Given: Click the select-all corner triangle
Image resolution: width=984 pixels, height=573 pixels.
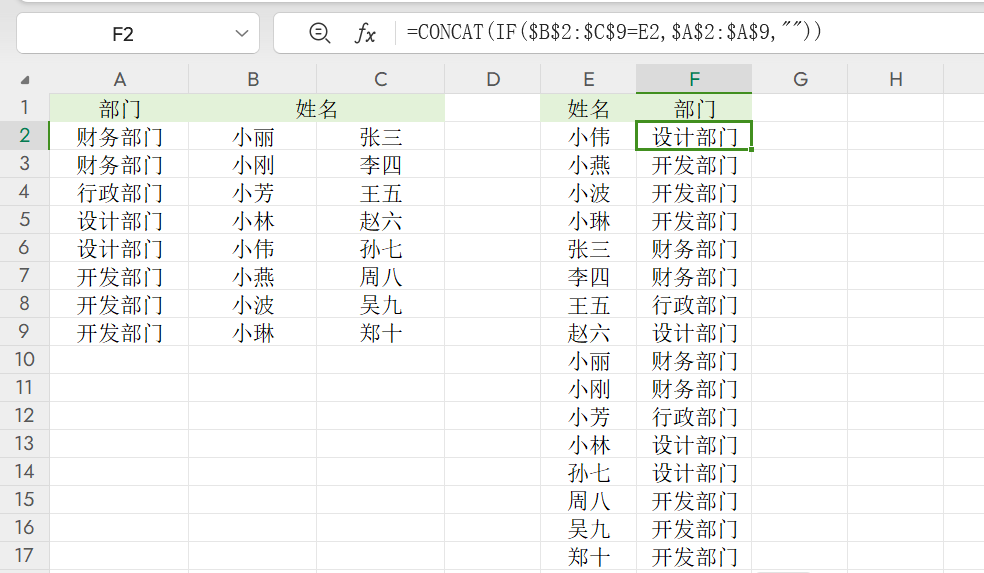Looking at the screenshot, I should click(25, 80).
